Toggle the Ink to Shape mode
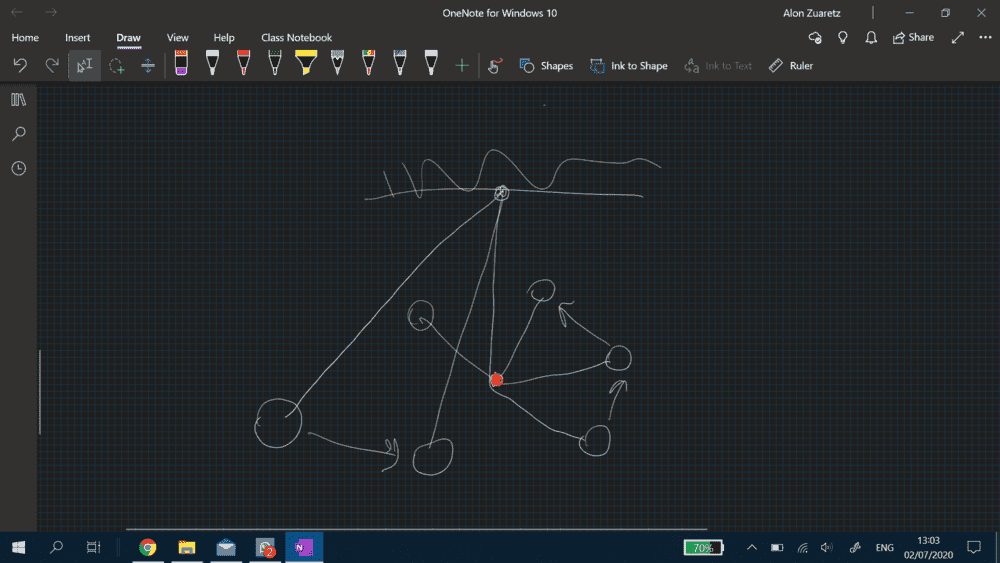 (628, 66)
